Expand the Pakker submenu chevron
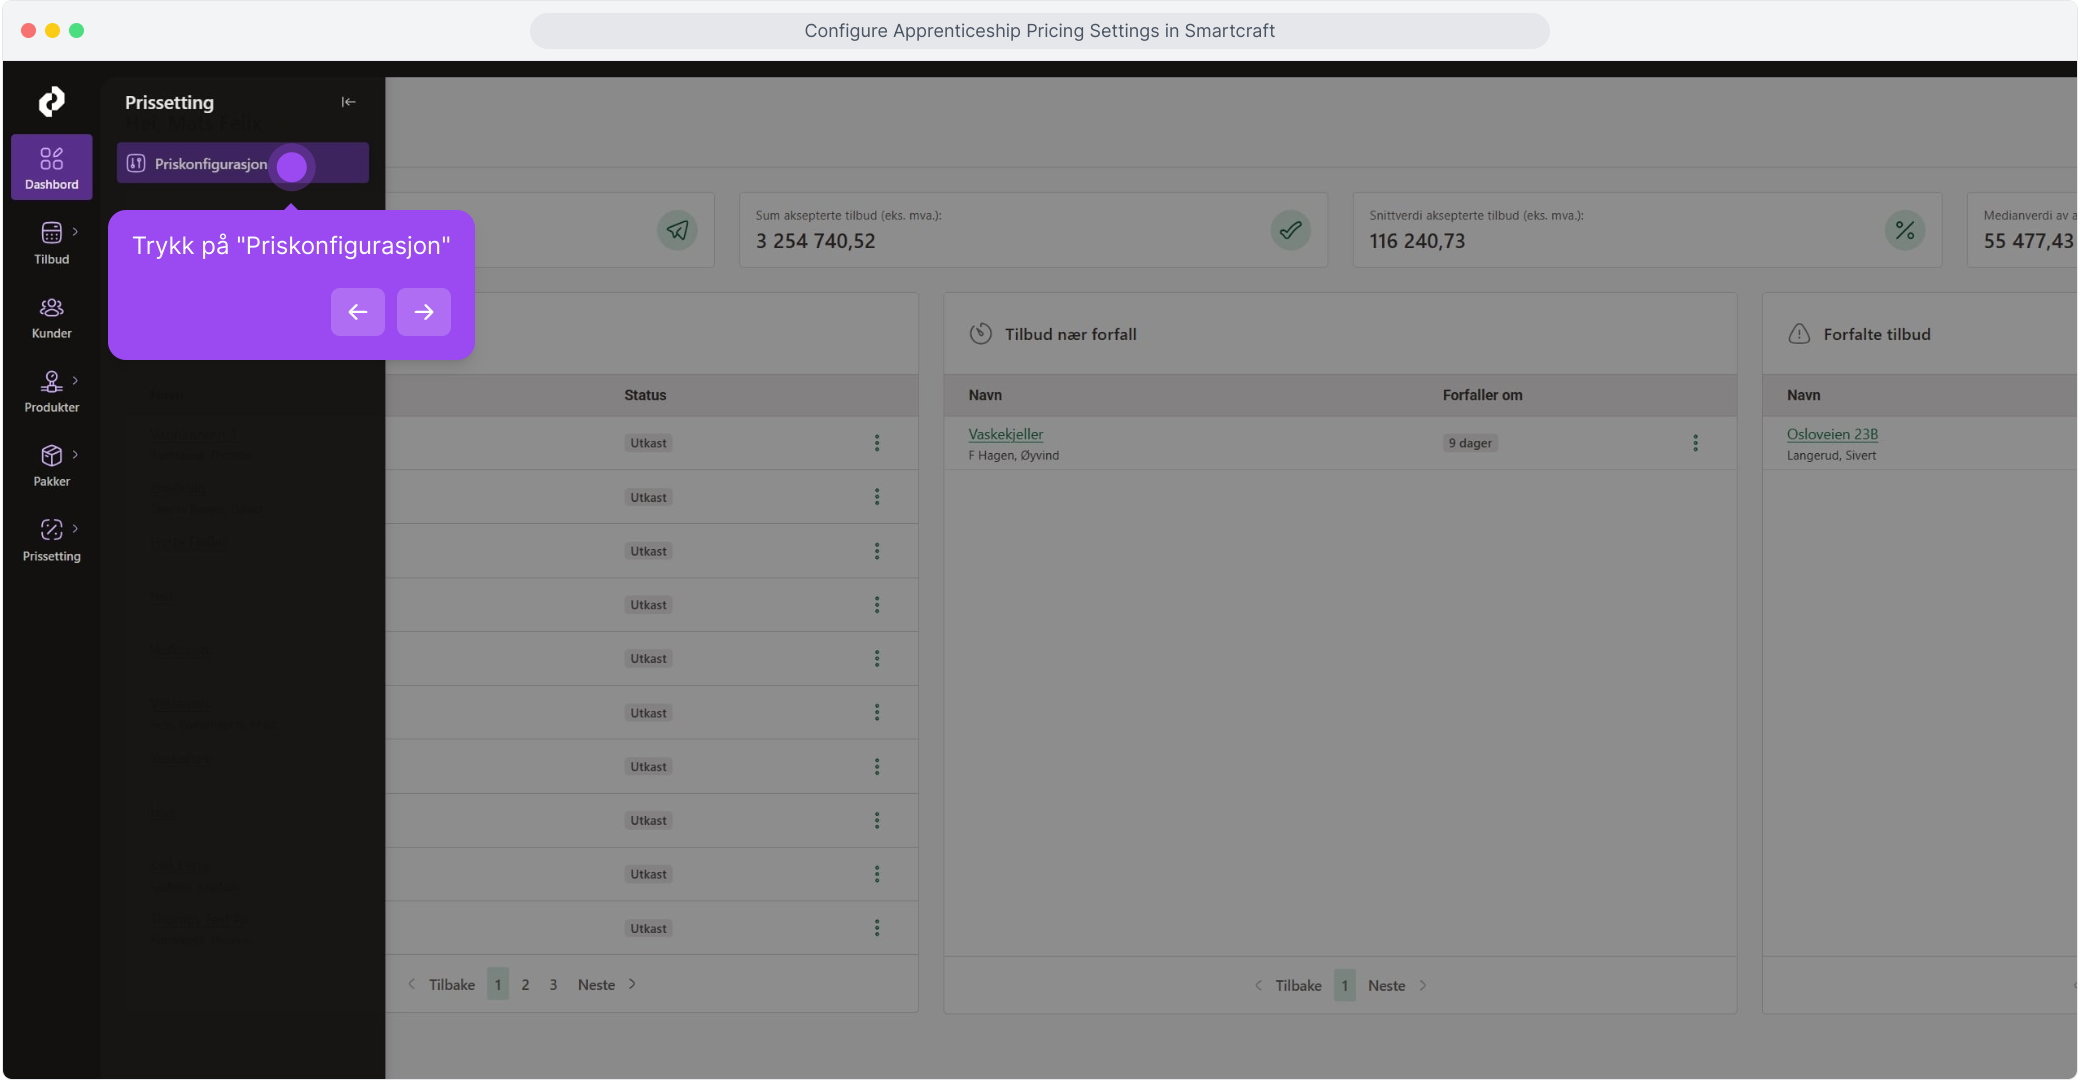Screen dimensions: 2080x1080 [75, 455]
